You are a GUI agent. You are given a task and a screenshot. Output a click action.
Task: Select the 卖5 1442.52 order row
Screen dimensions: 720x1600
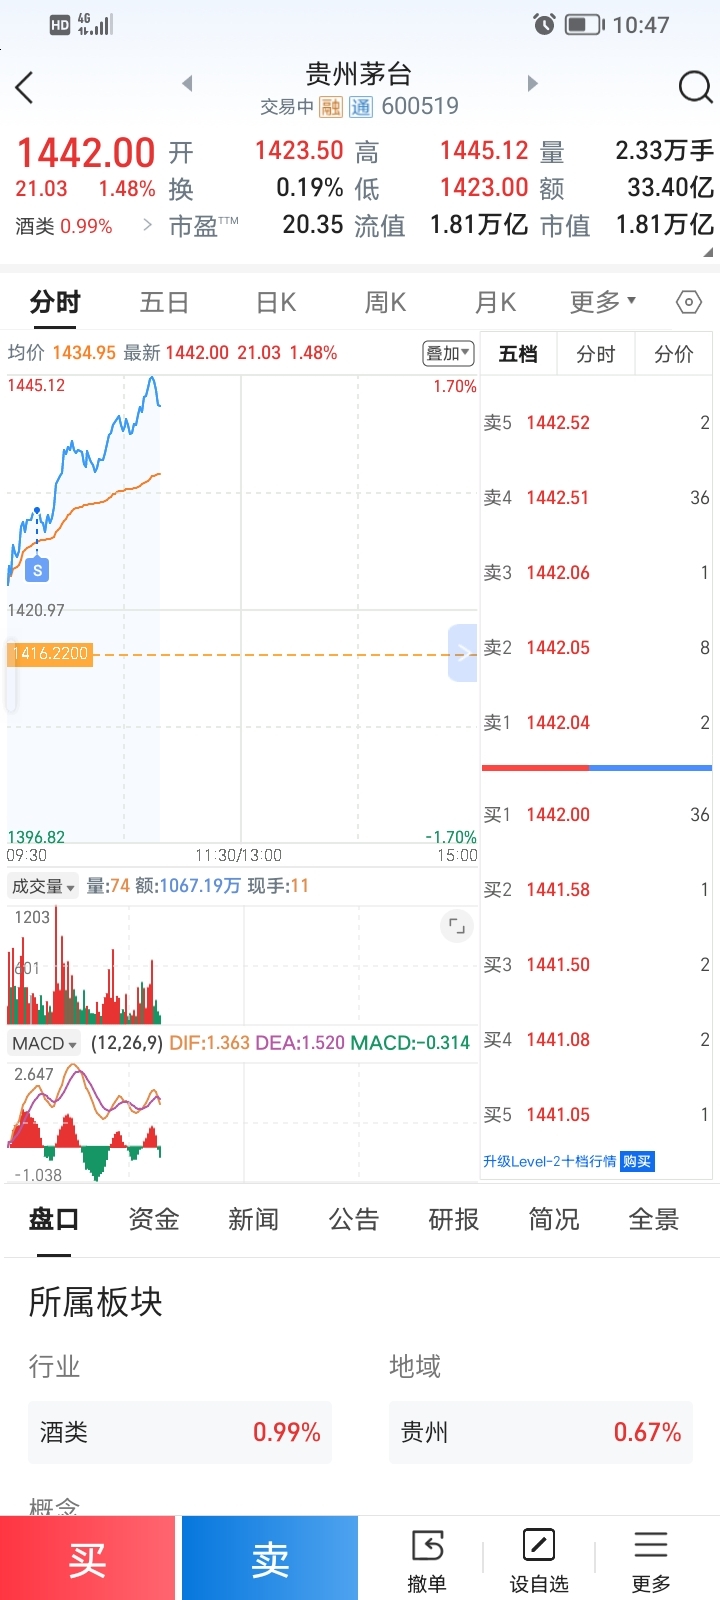[x=596, y=423]
